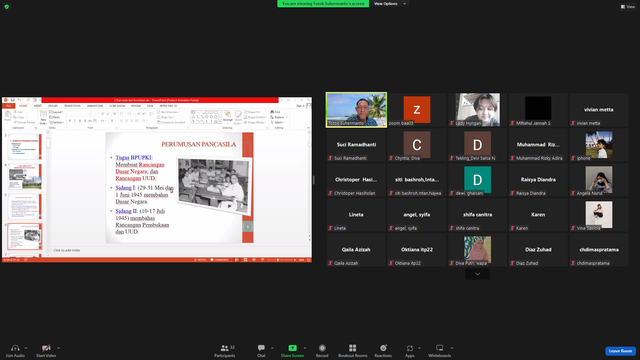Open the FILE tab in PowerPoint
640x360 pixels.
click(8, 106)
